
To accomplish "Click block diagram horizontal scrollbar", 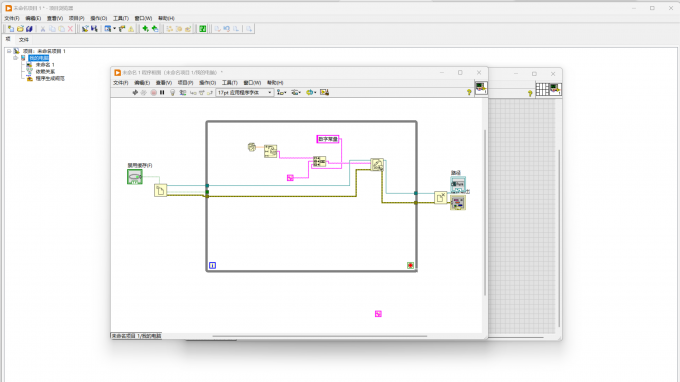I will 320,336.
